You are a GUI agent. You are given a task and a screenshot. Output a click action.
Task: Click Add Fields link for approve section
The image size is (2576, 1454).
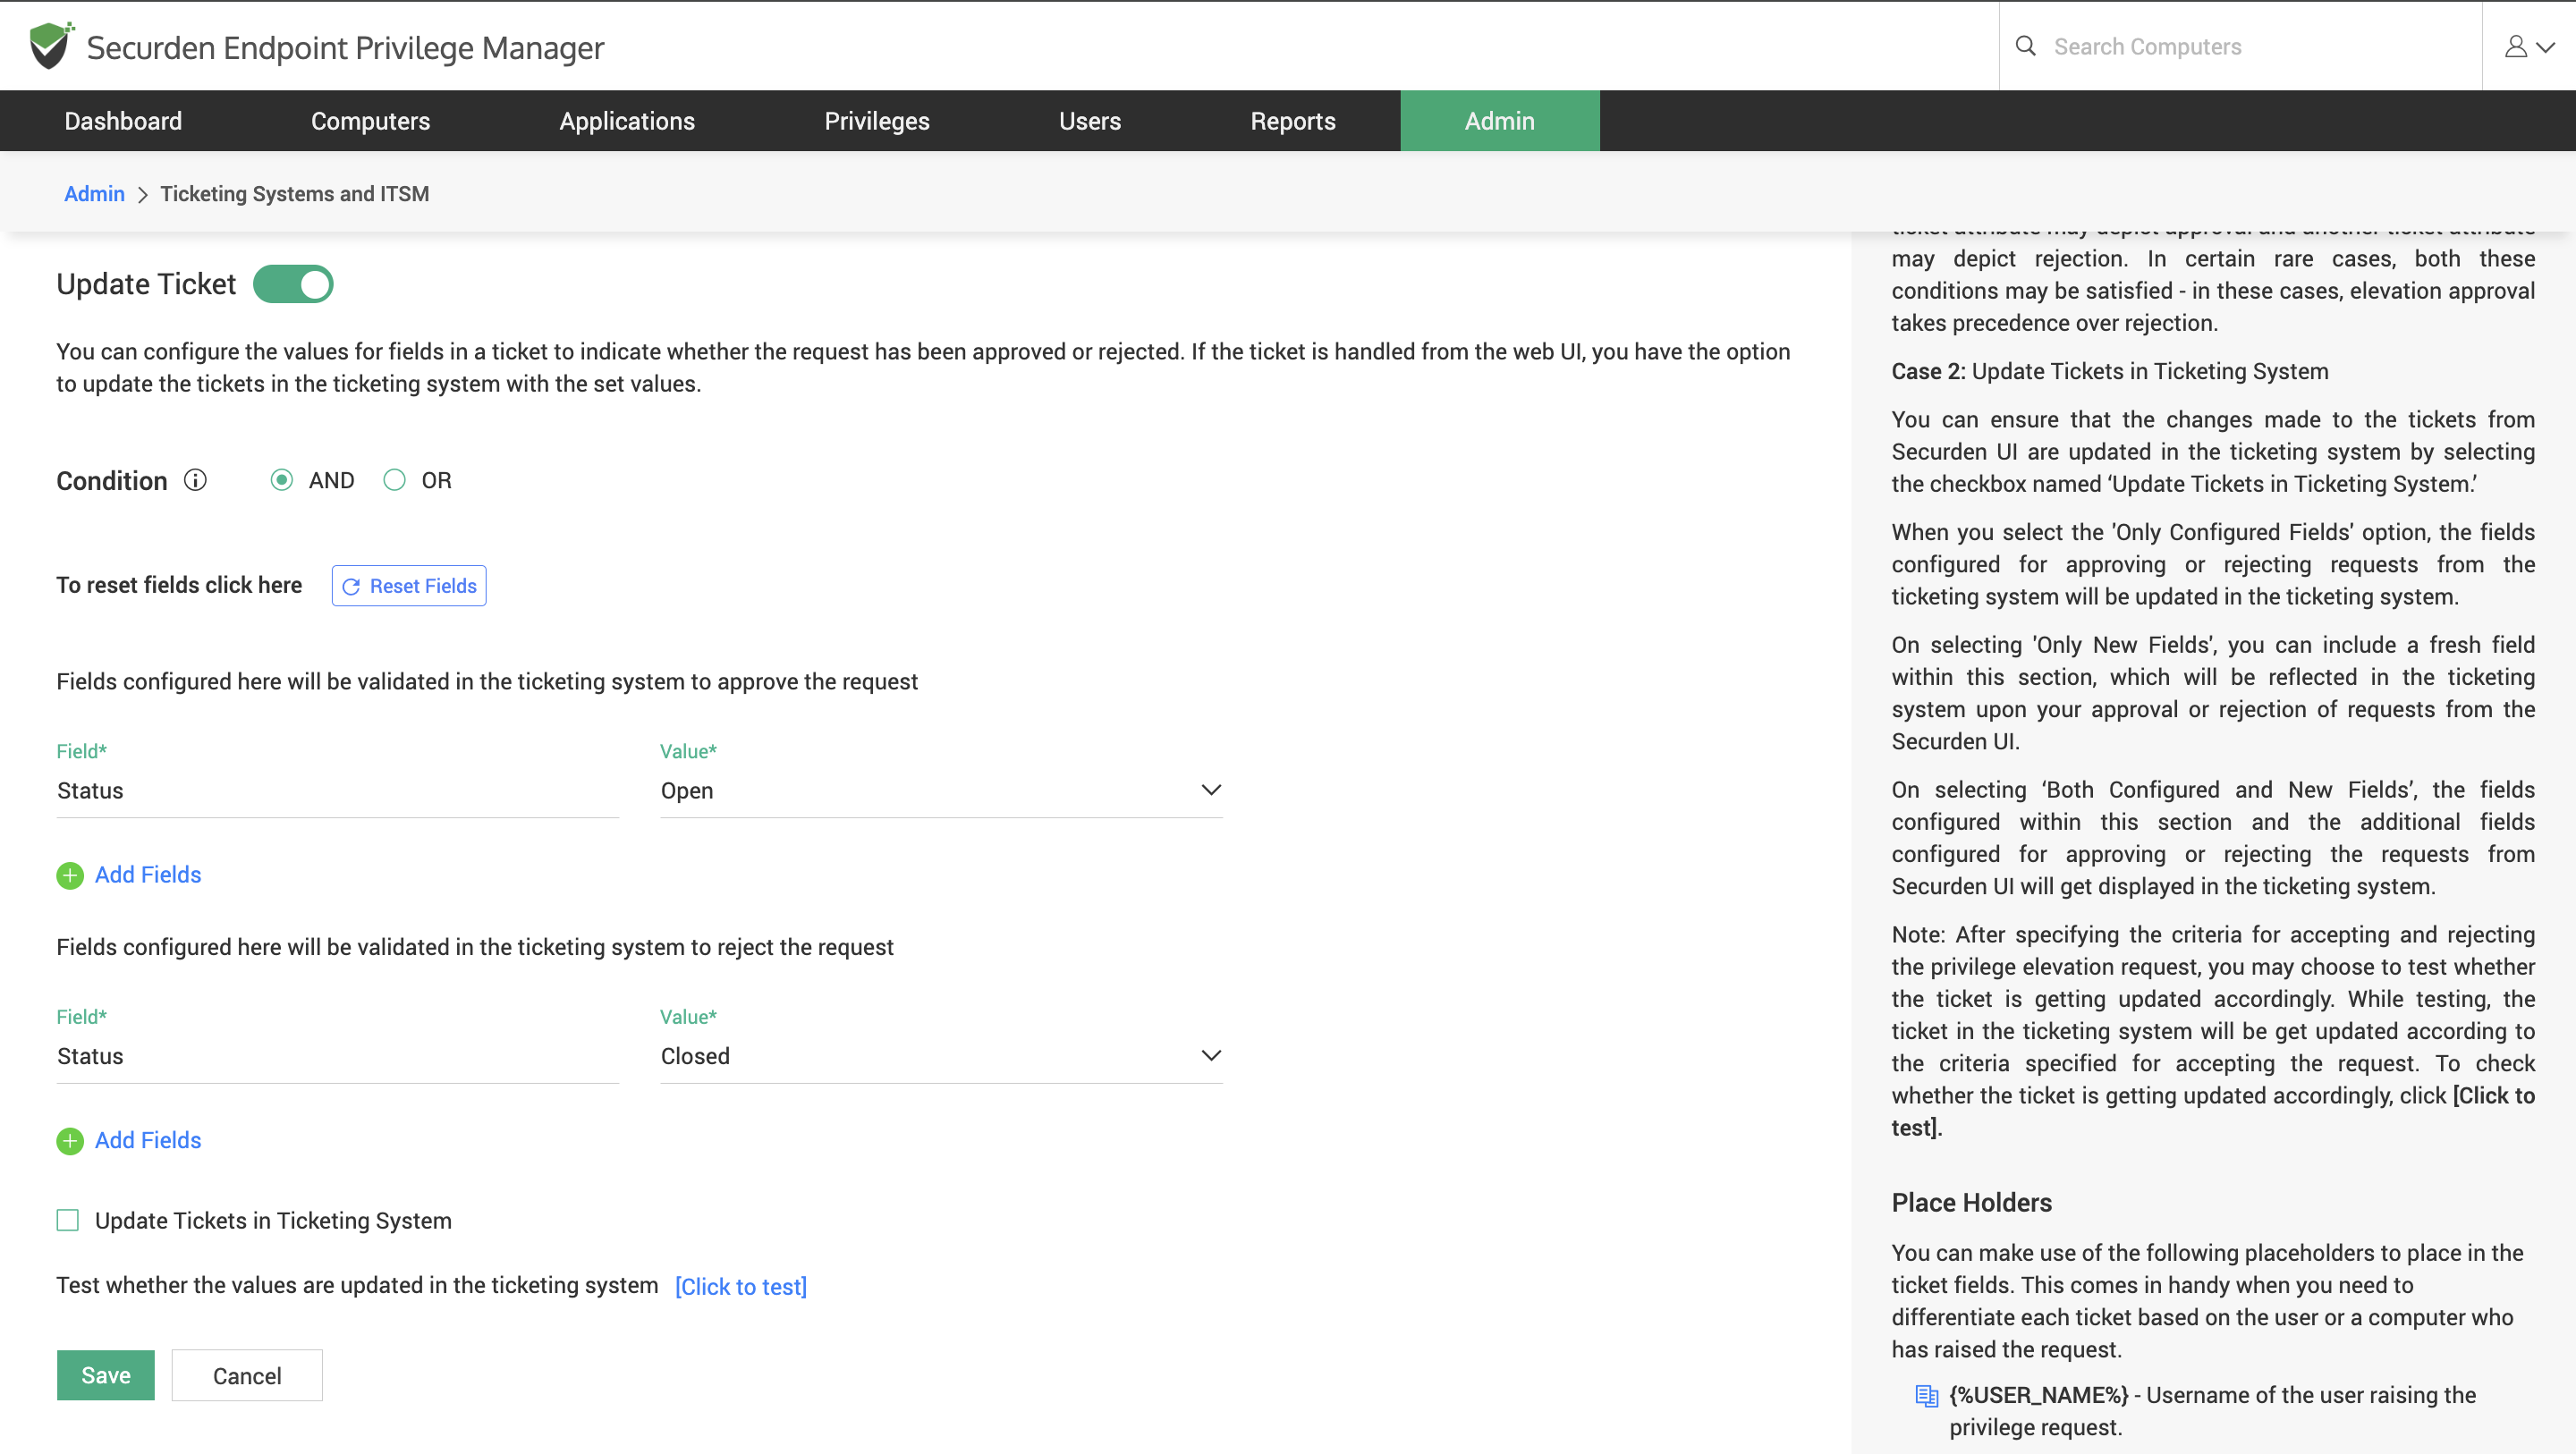(148, 876)
